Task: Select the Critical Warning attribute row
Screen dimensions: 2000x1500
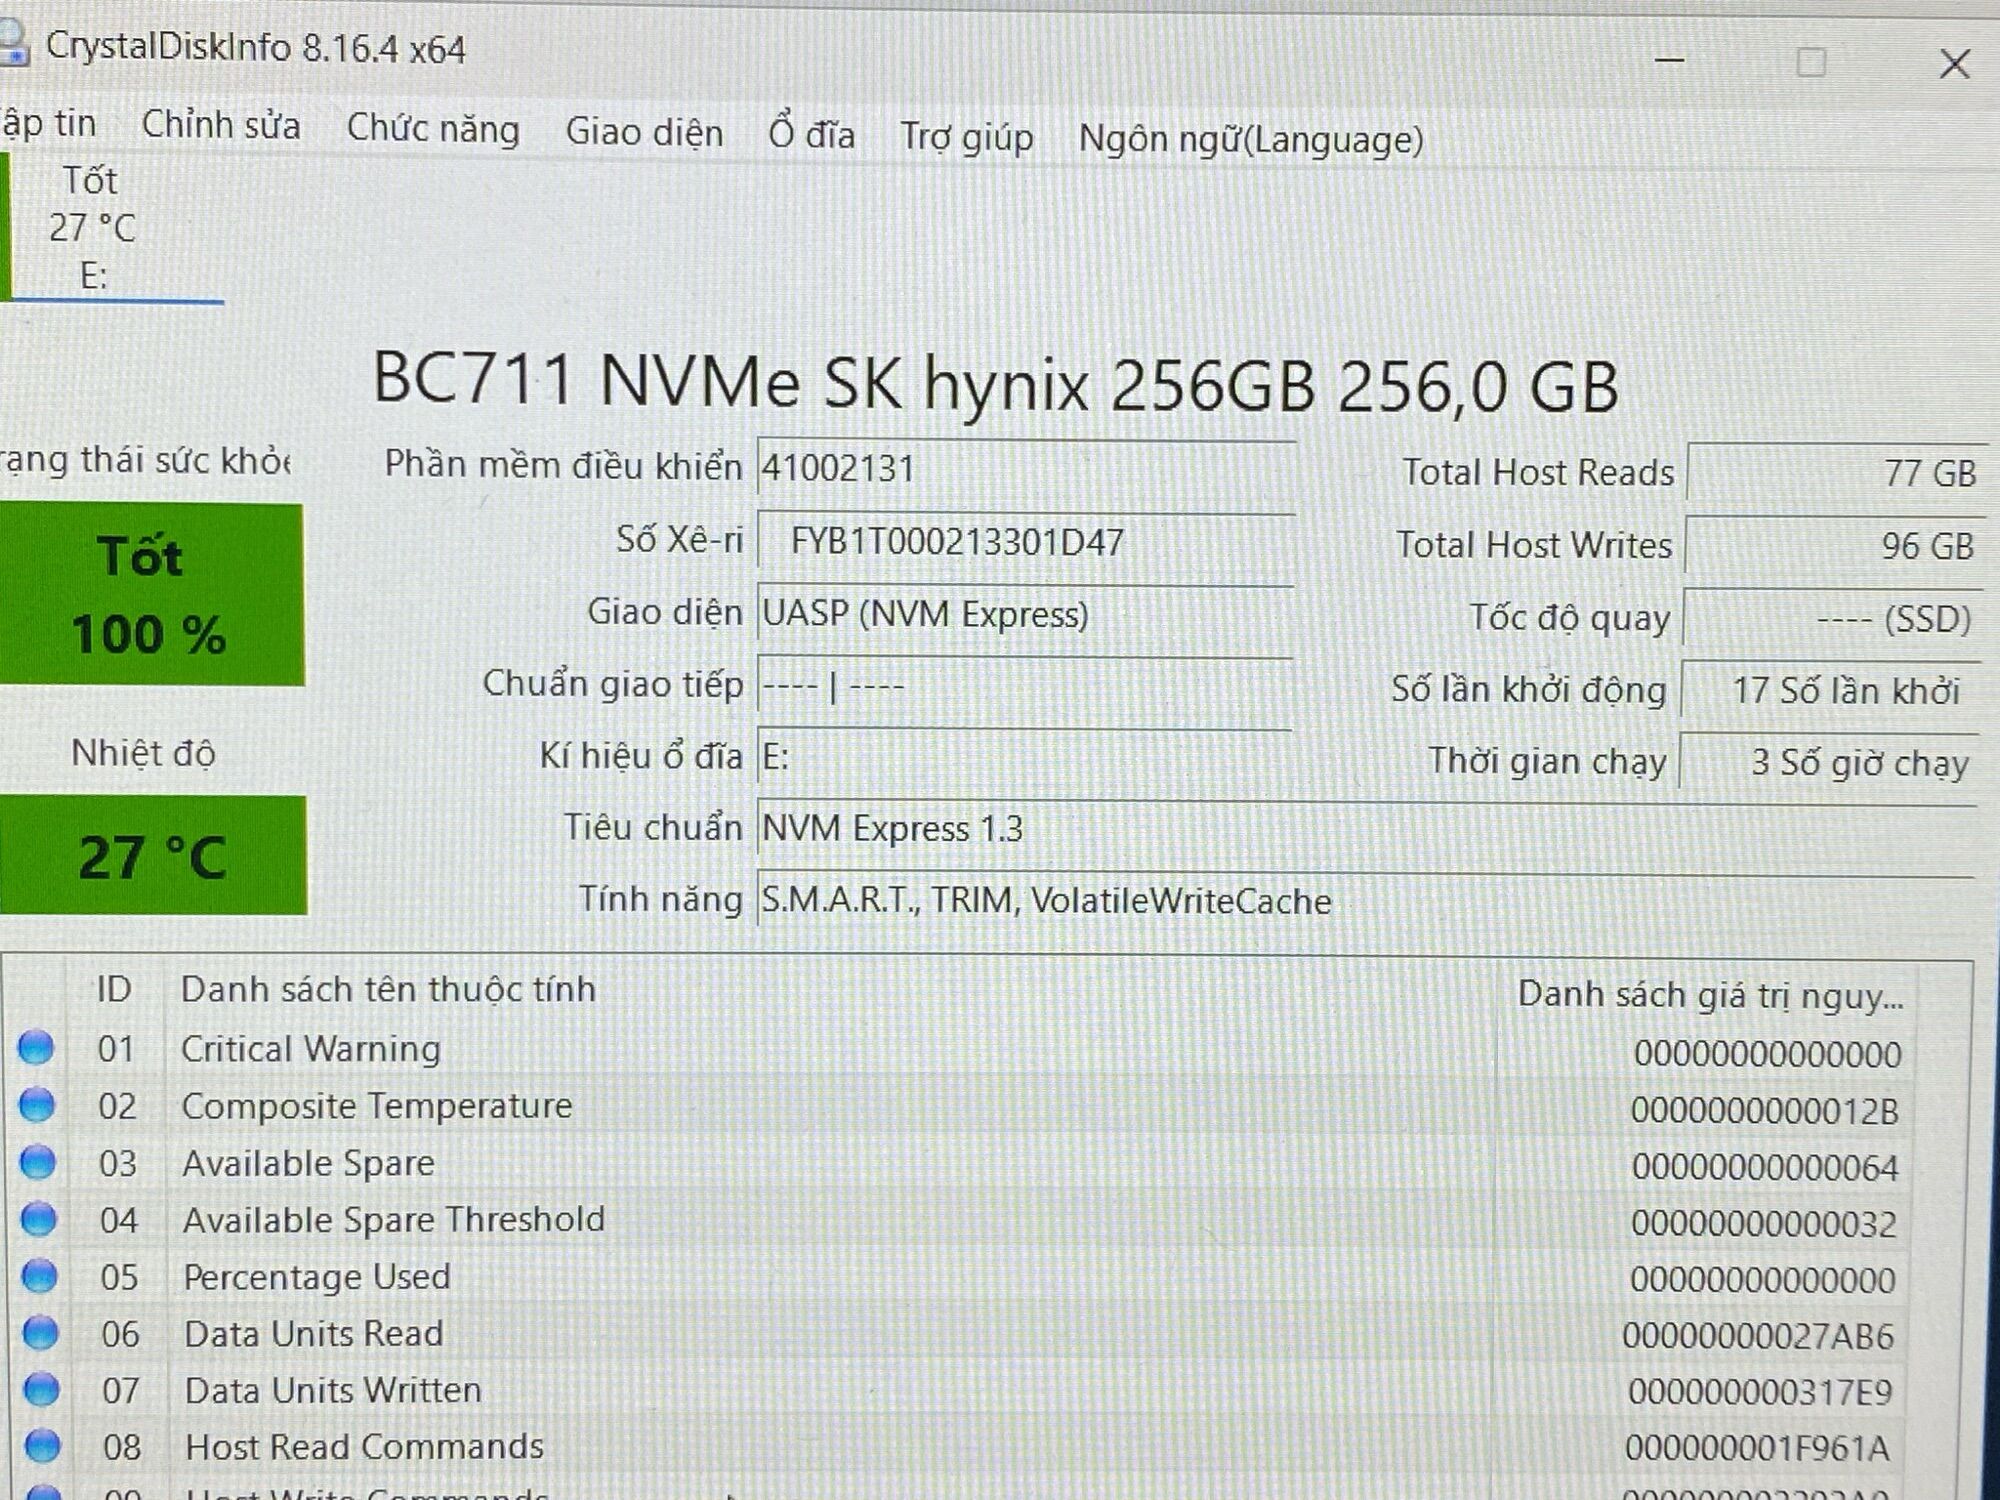Action: [x=960, y=1050]
